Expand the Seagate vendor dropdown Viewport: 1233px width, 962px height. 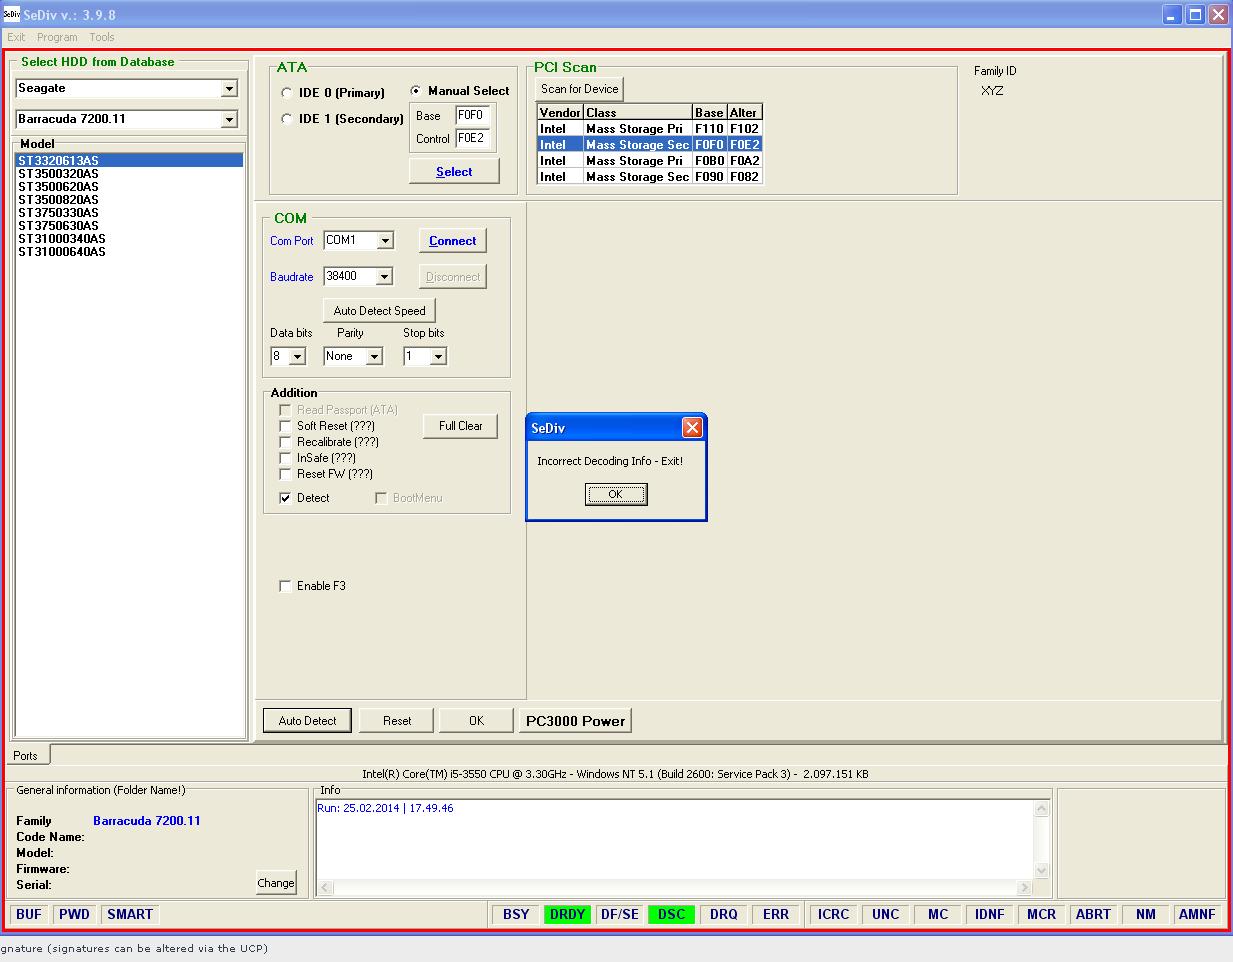229,89
